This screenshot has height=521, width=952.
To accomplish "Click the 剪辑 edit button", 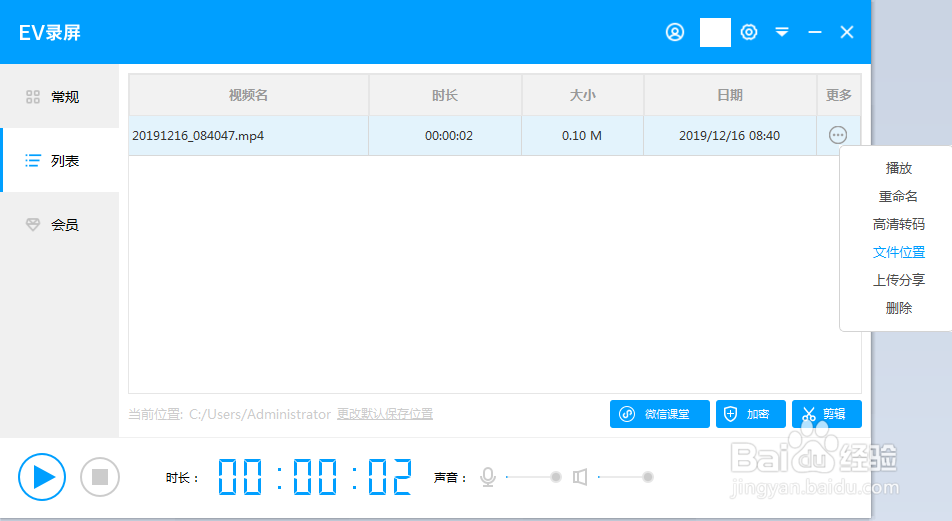I will (826, 414).
